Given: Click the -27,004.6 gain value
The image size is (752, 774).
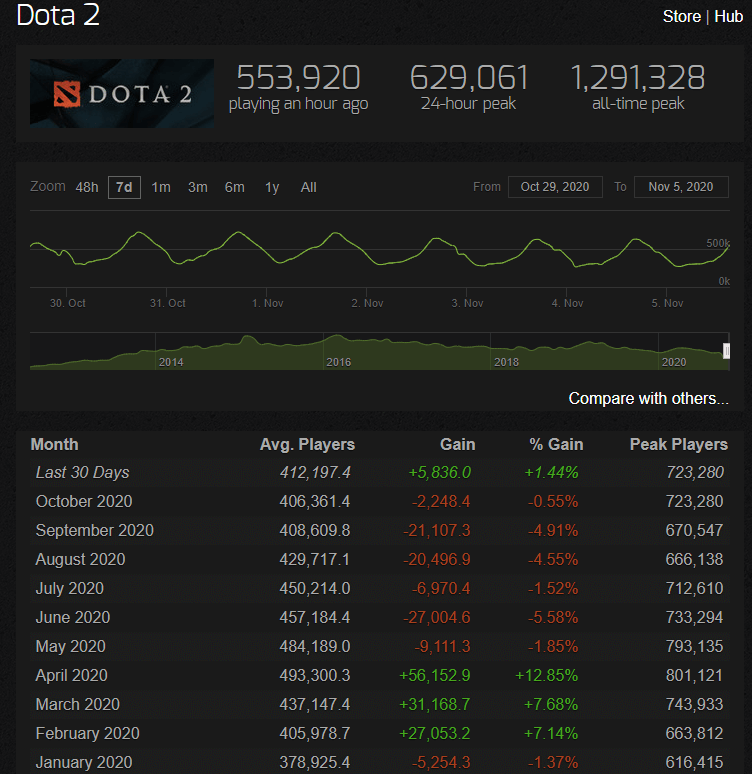Looking at the screenshot, I should 437,618.
